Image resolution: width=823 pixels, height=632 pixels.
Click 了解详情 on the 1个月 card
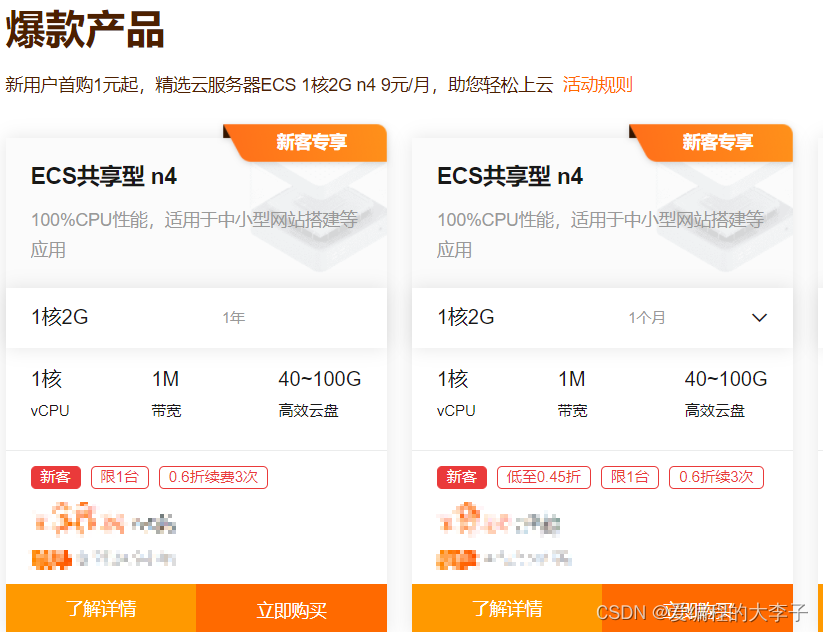tap(507, 609)
